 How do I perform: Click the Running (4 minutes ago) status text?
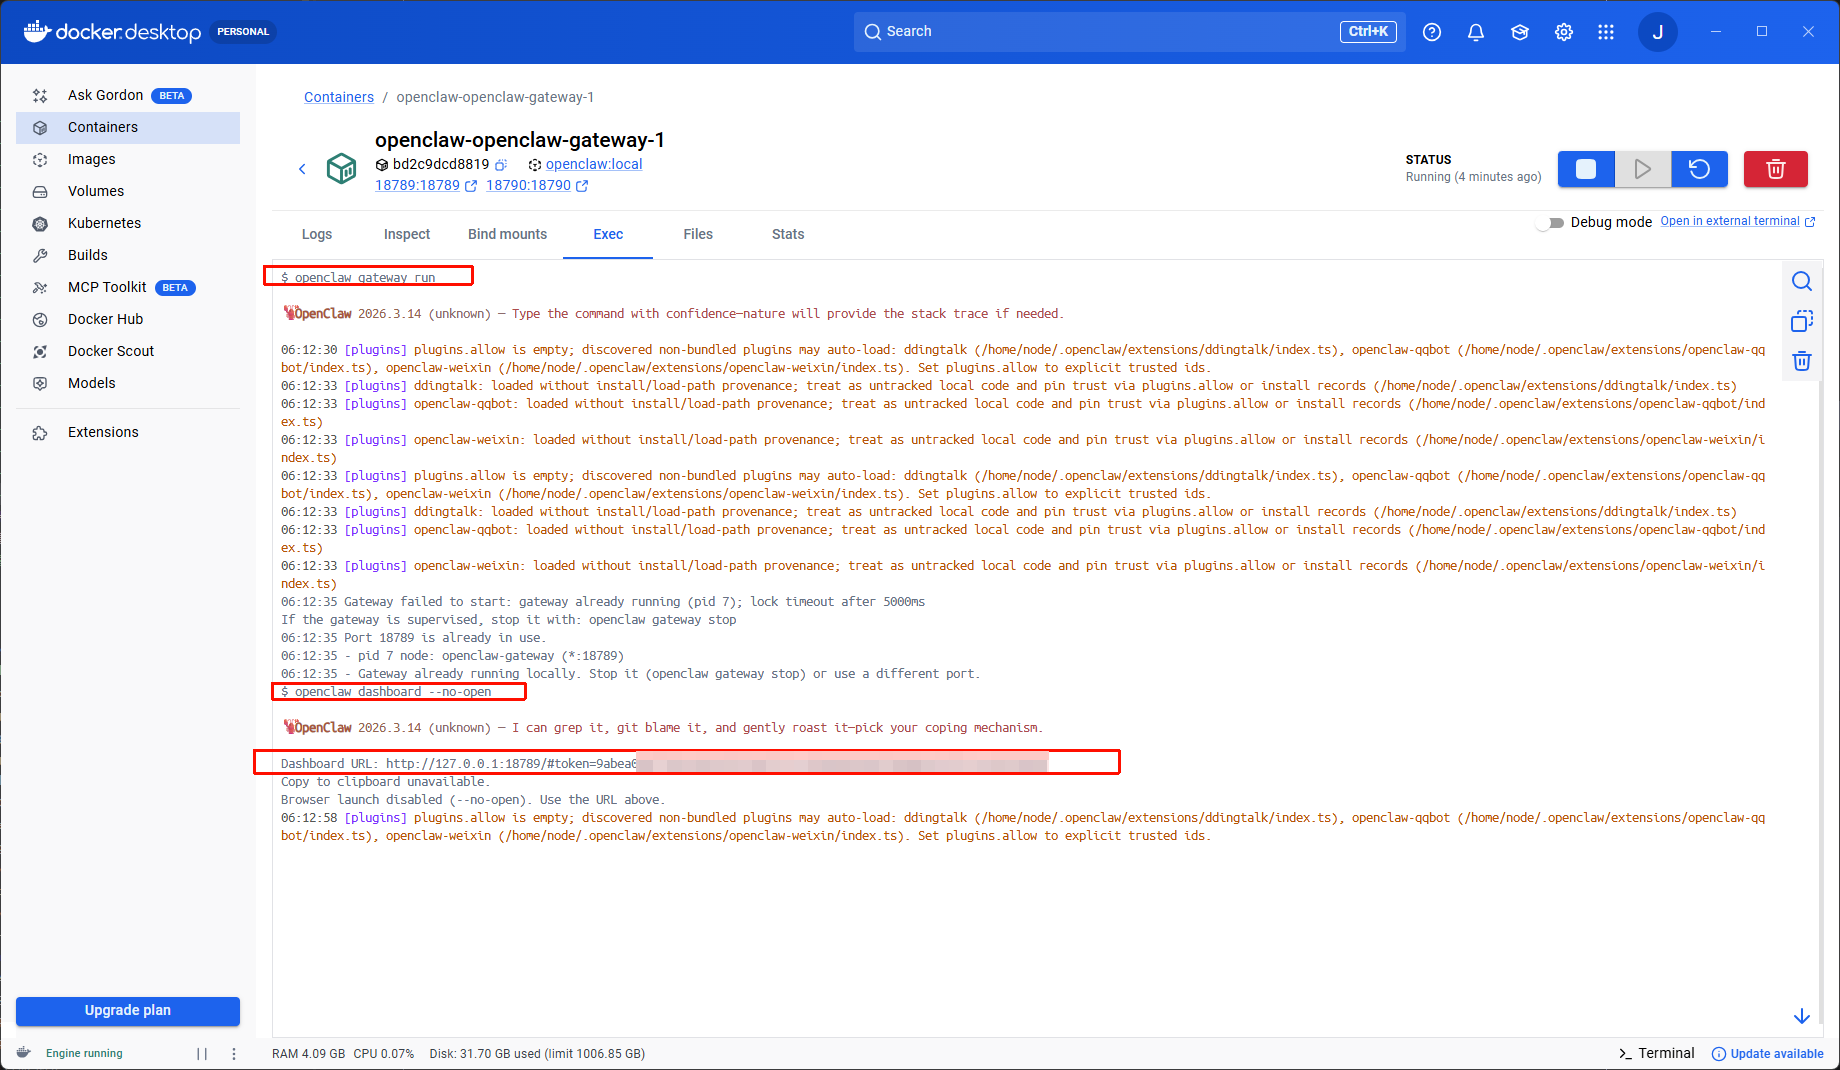click(1474, 177)
